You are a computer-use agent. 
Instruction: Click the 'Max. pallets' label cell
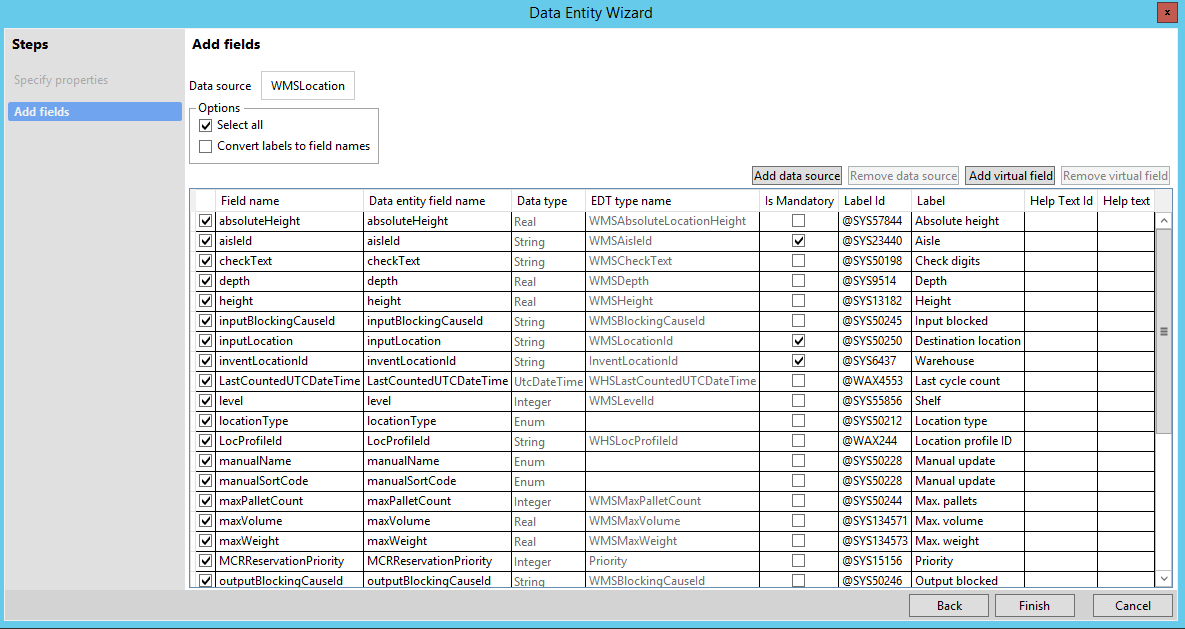pyautogui.click(x=967, y=501)
